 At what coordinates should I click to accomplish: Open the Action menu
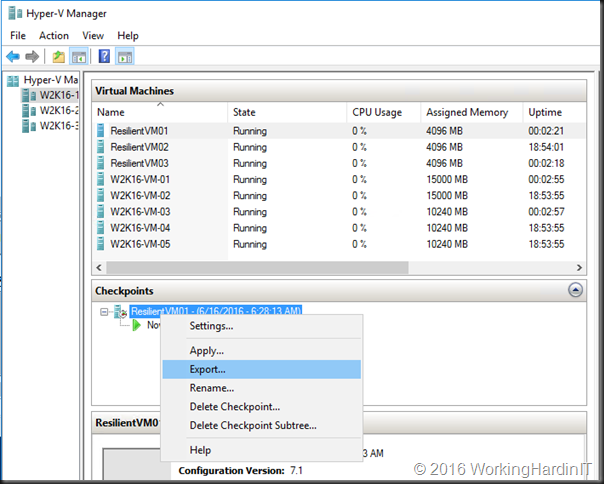point(54,35)
